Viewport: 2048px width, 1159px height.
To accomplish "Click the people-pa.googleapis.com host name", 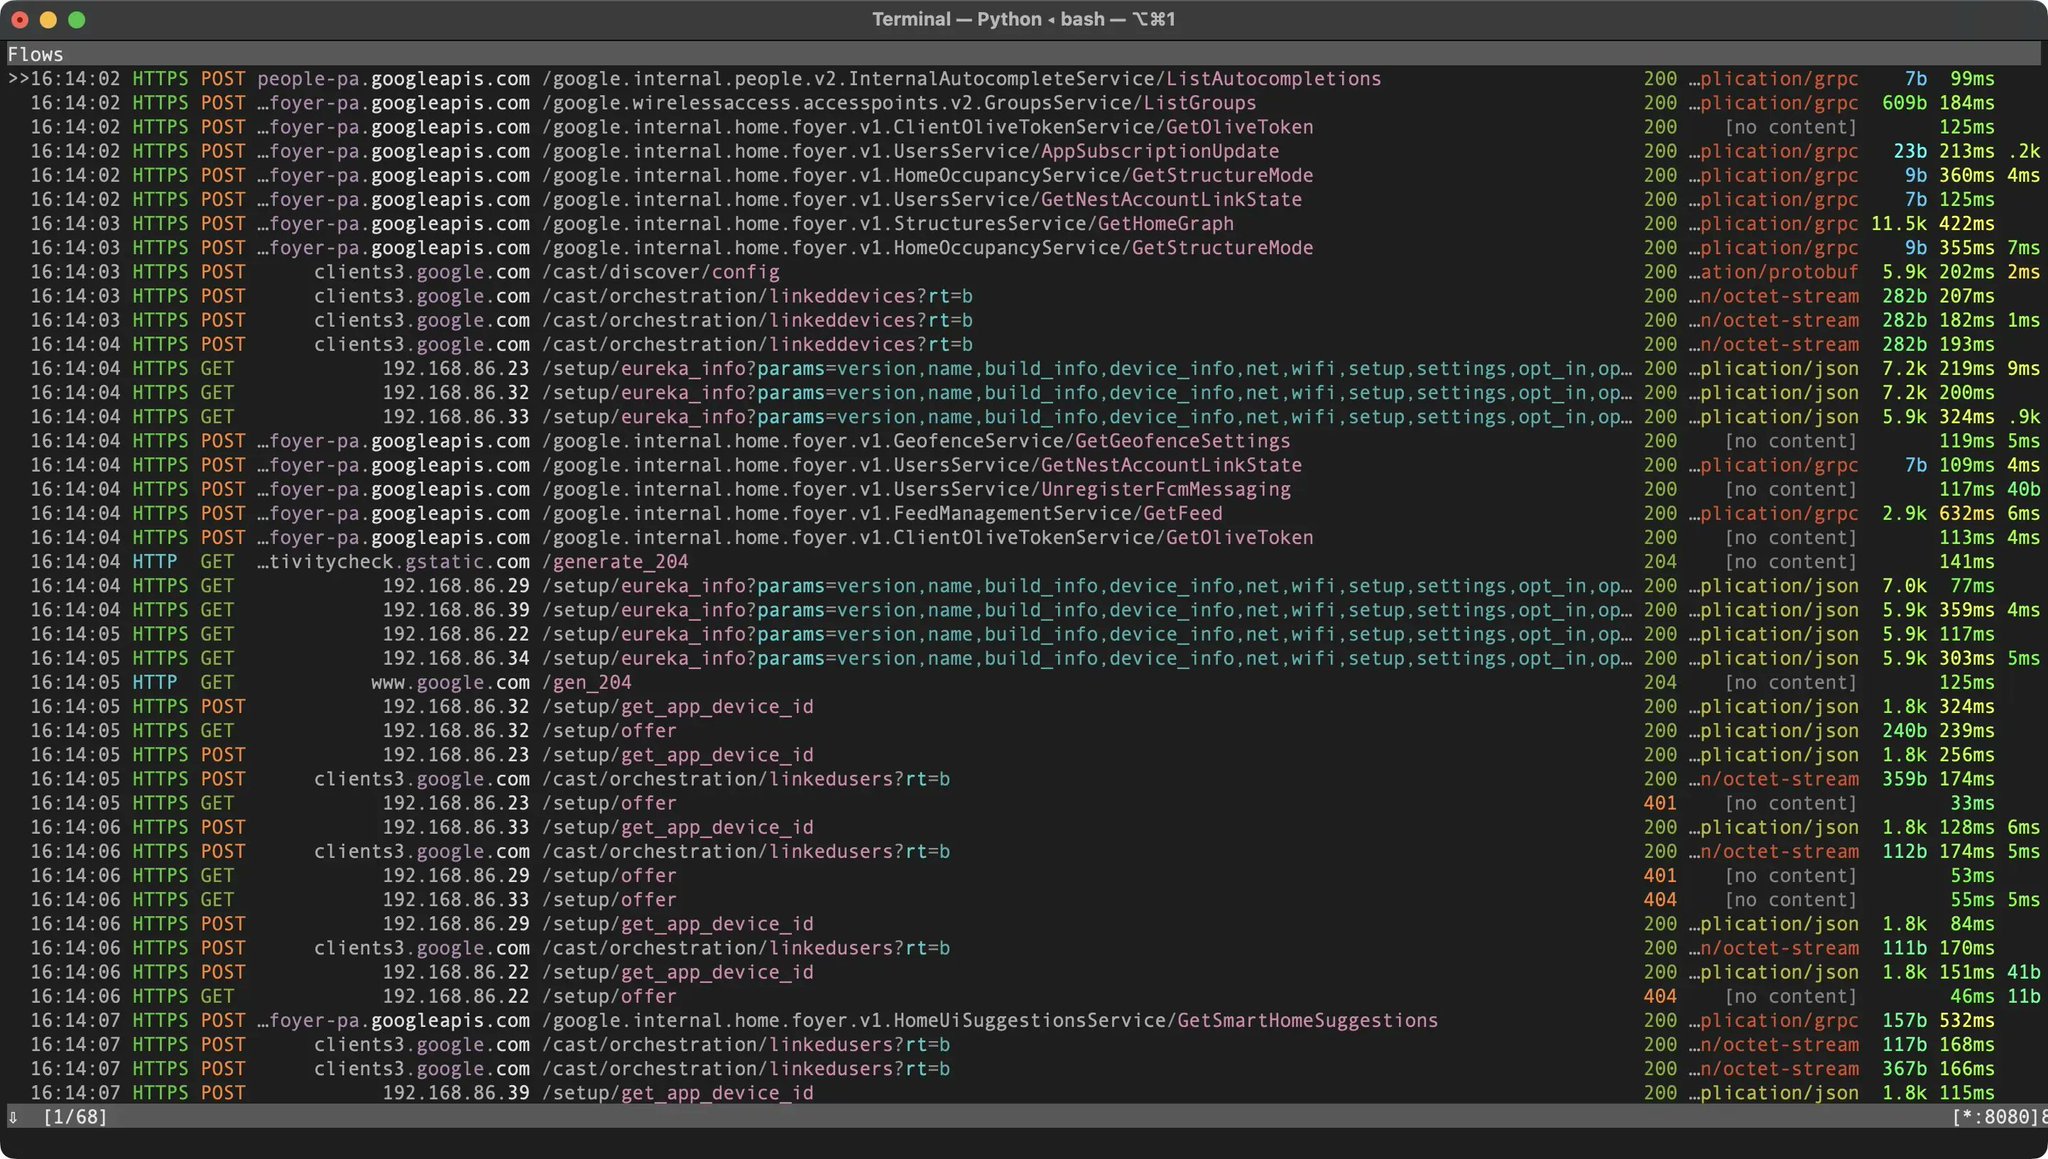I will coord(394,79).
